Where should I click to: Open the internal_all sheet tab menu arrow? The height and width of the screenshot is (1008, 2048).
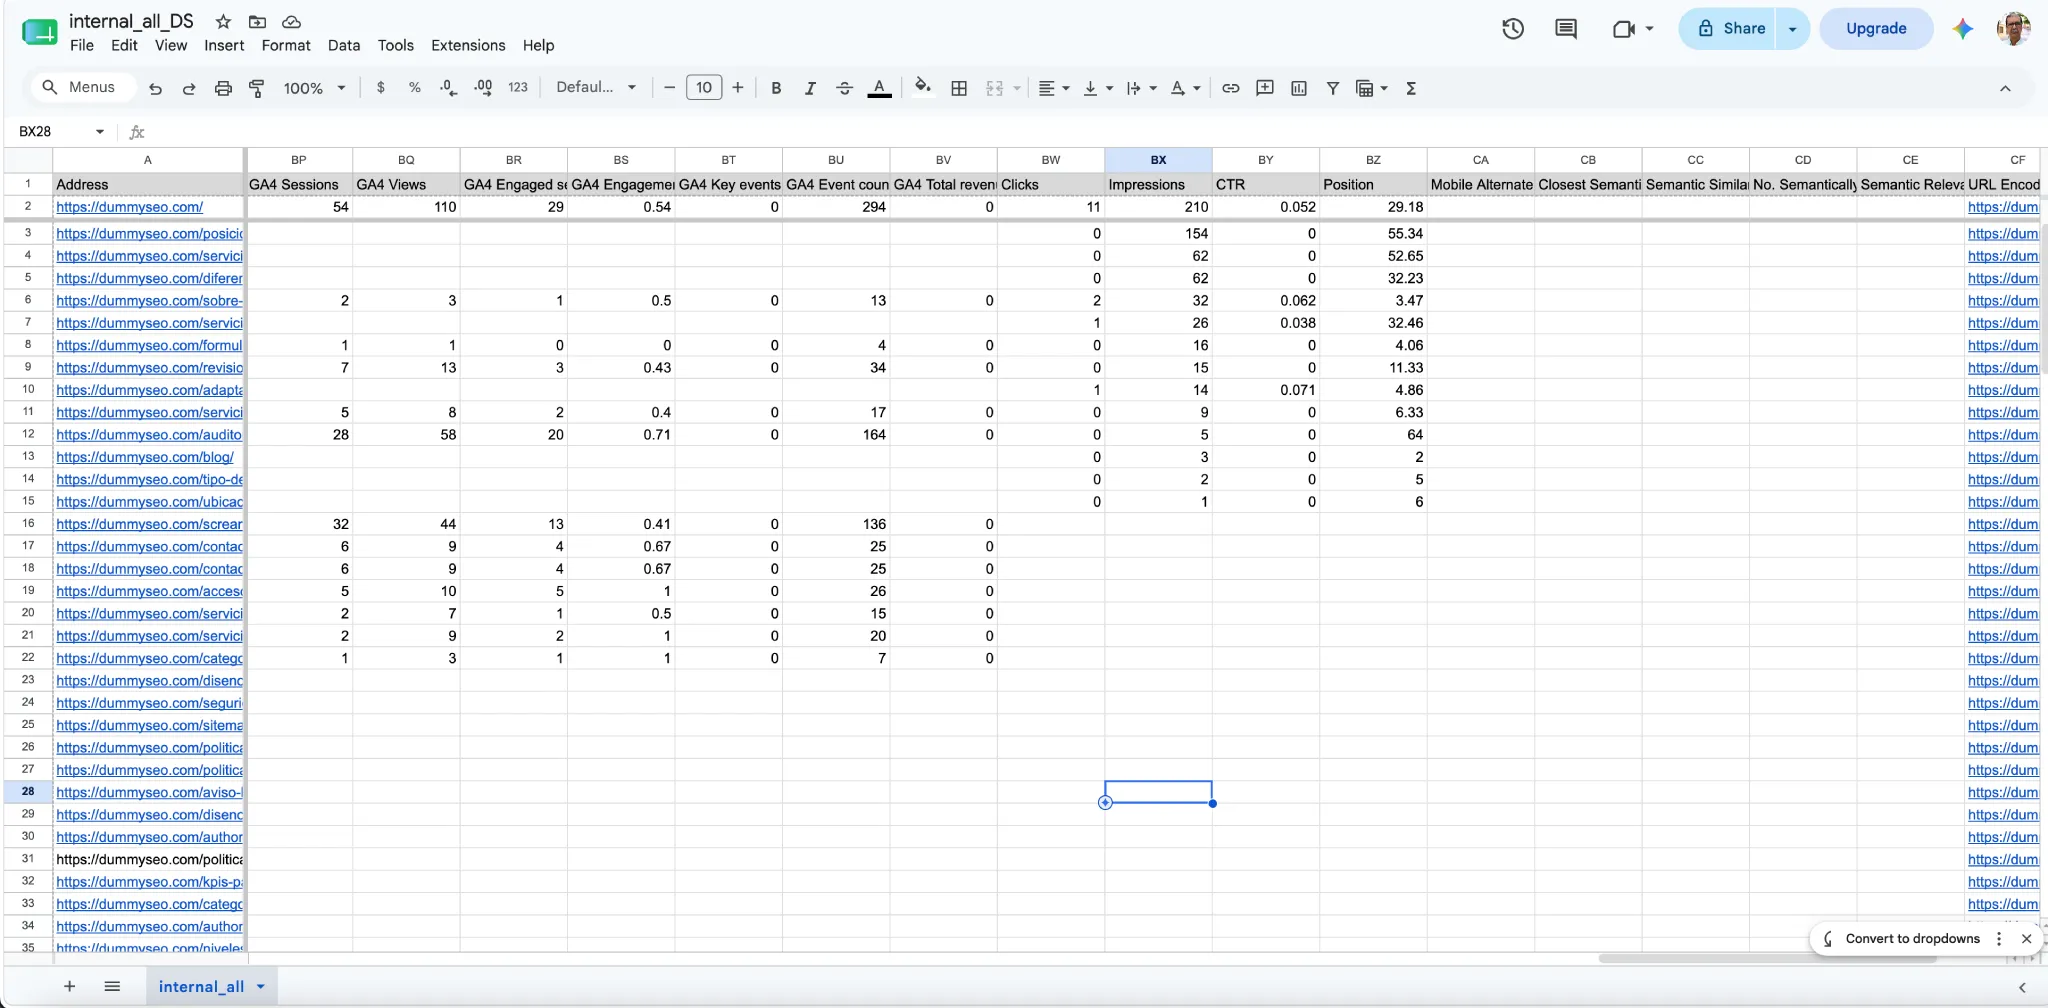(261, 986)
